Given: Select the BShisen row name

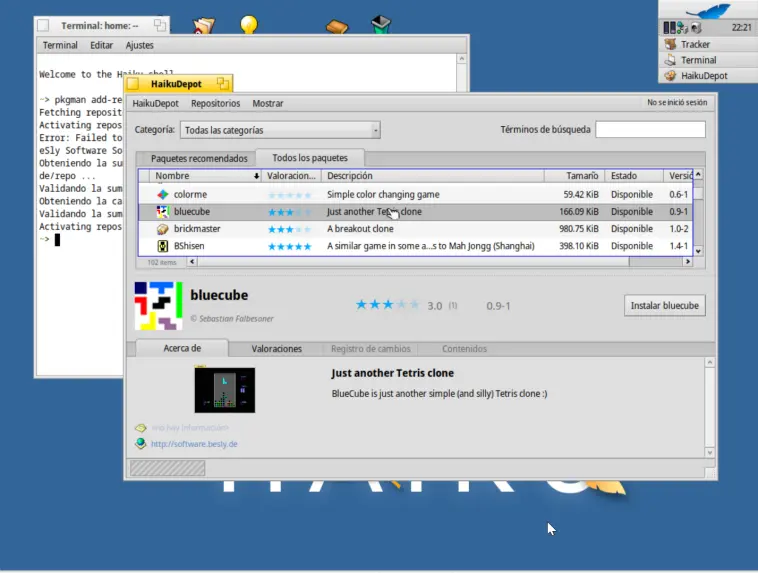Looking at the screenshot, I should coord(189,246).
